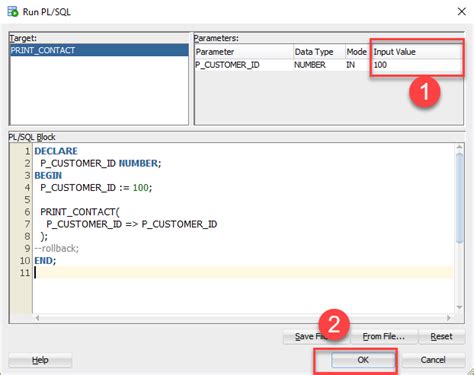474x375 pixels.
Task: Click line 2 P_CUSTOMER_ID NUMBER declaration
Action: click(x=101, y=163)
